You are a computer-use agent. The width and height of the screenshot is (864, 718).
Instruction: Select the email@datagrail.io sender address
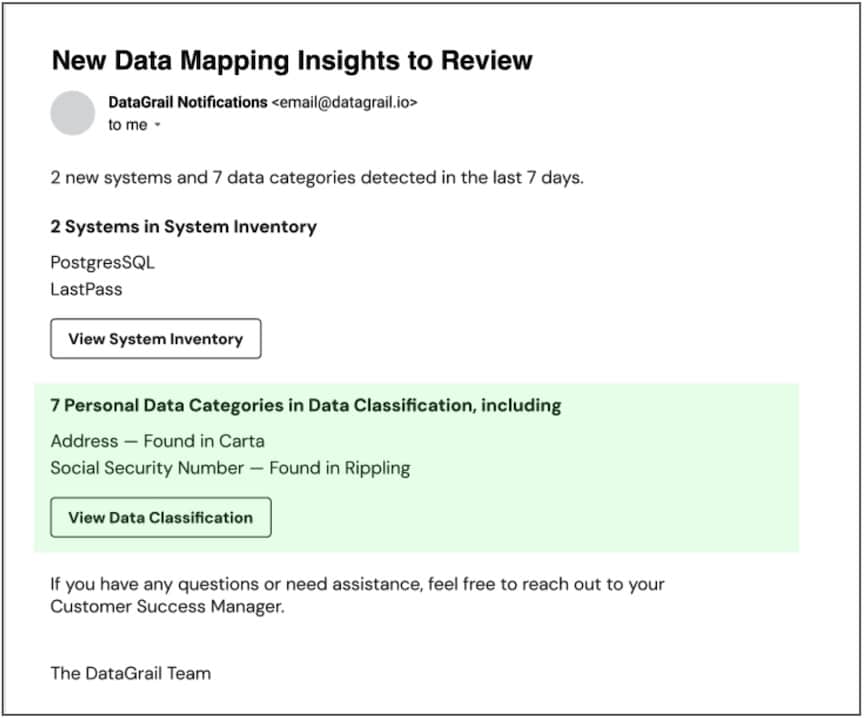345,102
